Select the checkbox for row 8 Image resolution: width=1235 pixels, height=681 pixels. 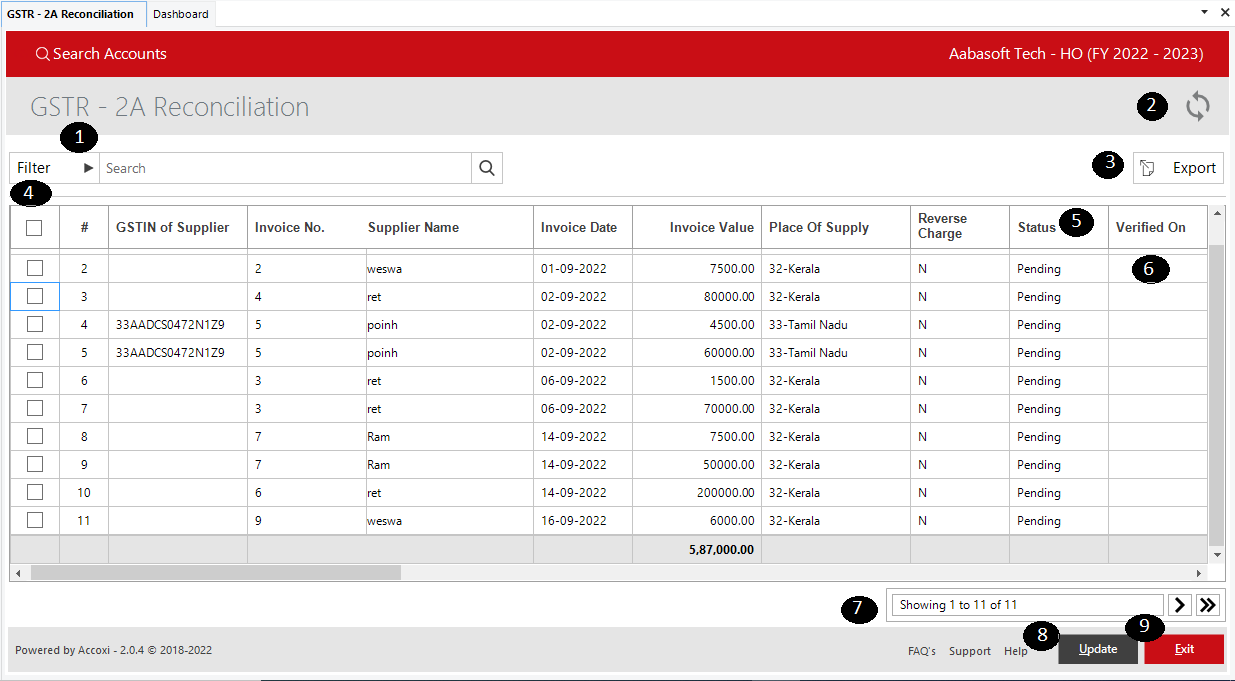(x=35, y=436)
